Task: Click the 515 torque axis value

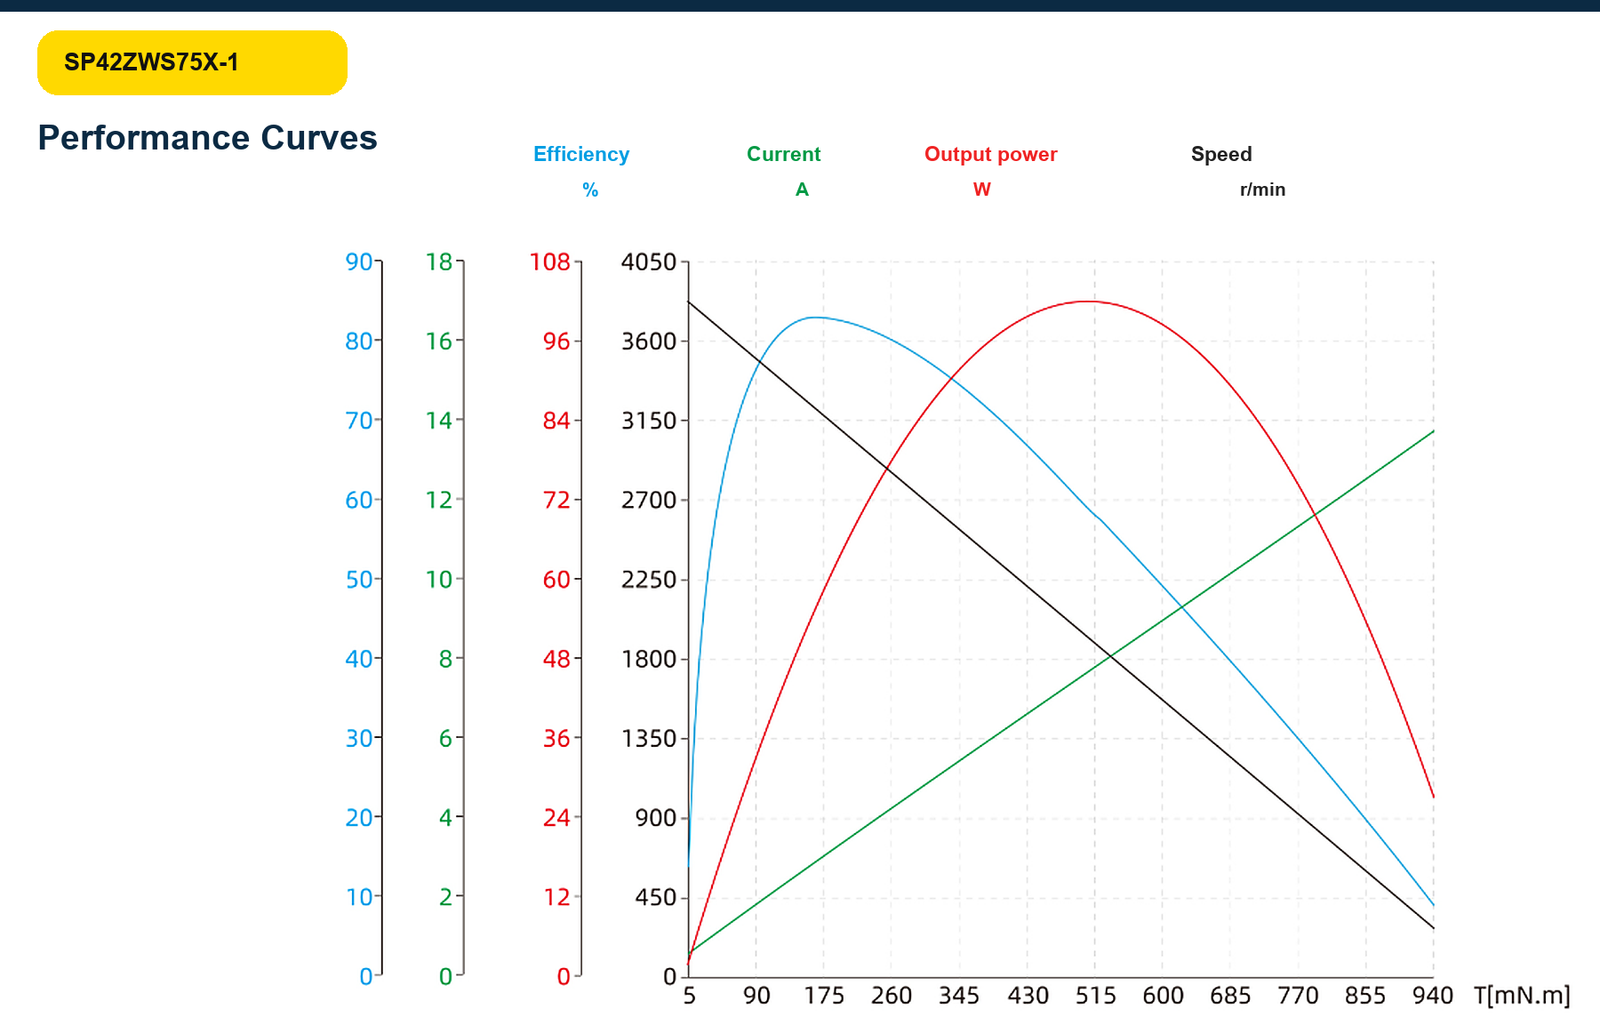Action: (x=1095, y=996)
